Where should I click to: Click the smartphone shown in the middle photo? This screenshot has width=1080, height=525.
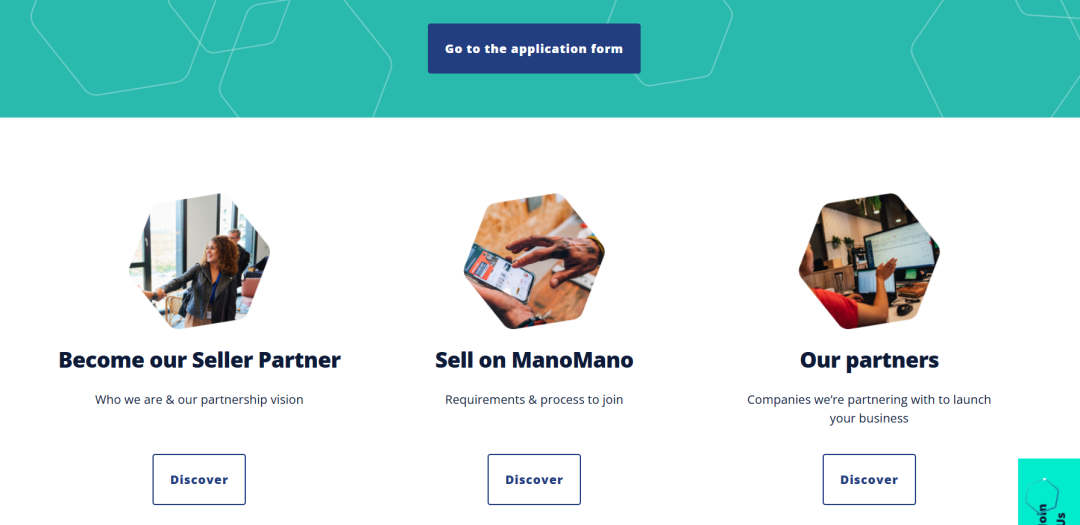pyautogui.click(x=499, y=272)
